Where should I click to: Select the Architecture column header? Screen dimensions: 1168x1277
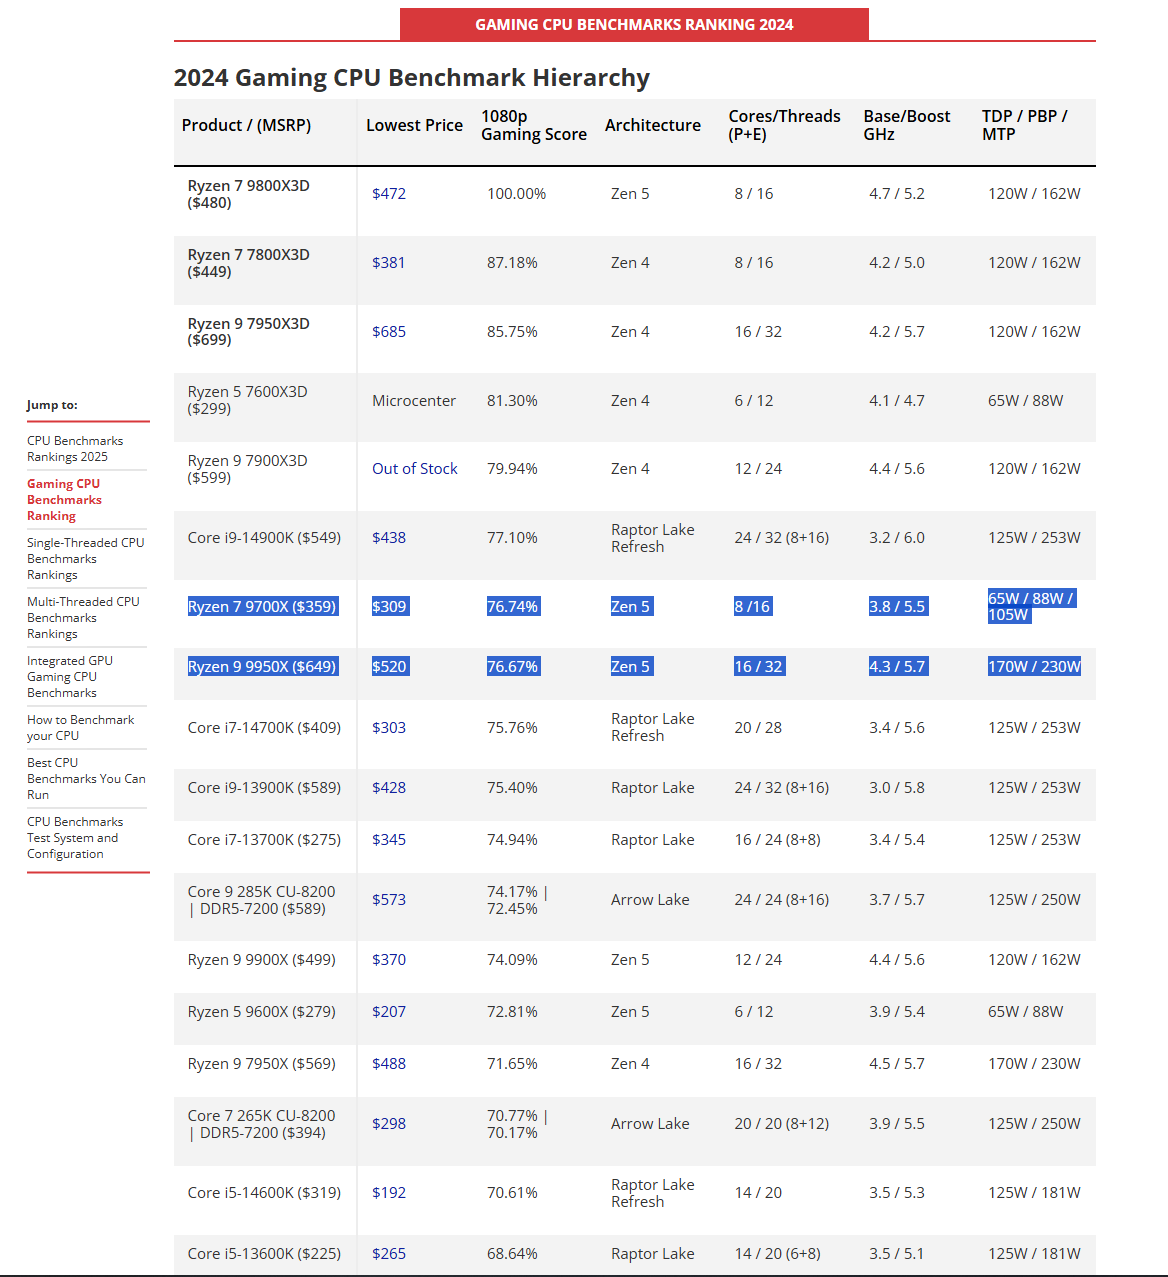coord(653,125)
